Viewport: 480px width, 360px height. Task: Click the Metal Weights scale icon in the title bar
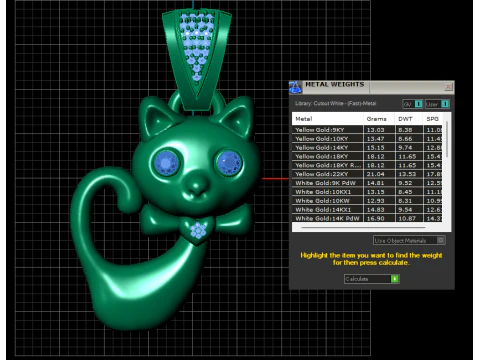(295, 87)
